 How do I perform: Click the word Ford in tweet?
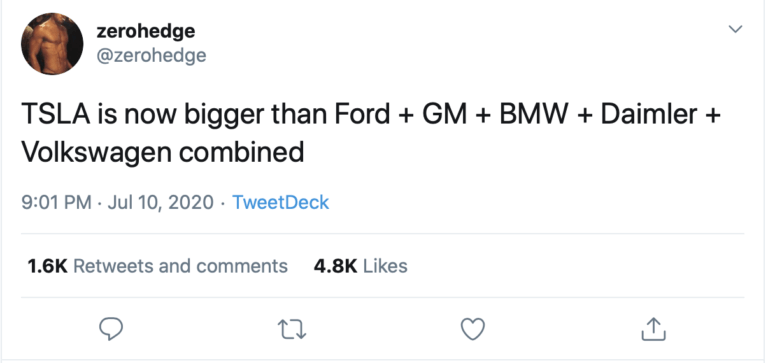coord(362,114)
